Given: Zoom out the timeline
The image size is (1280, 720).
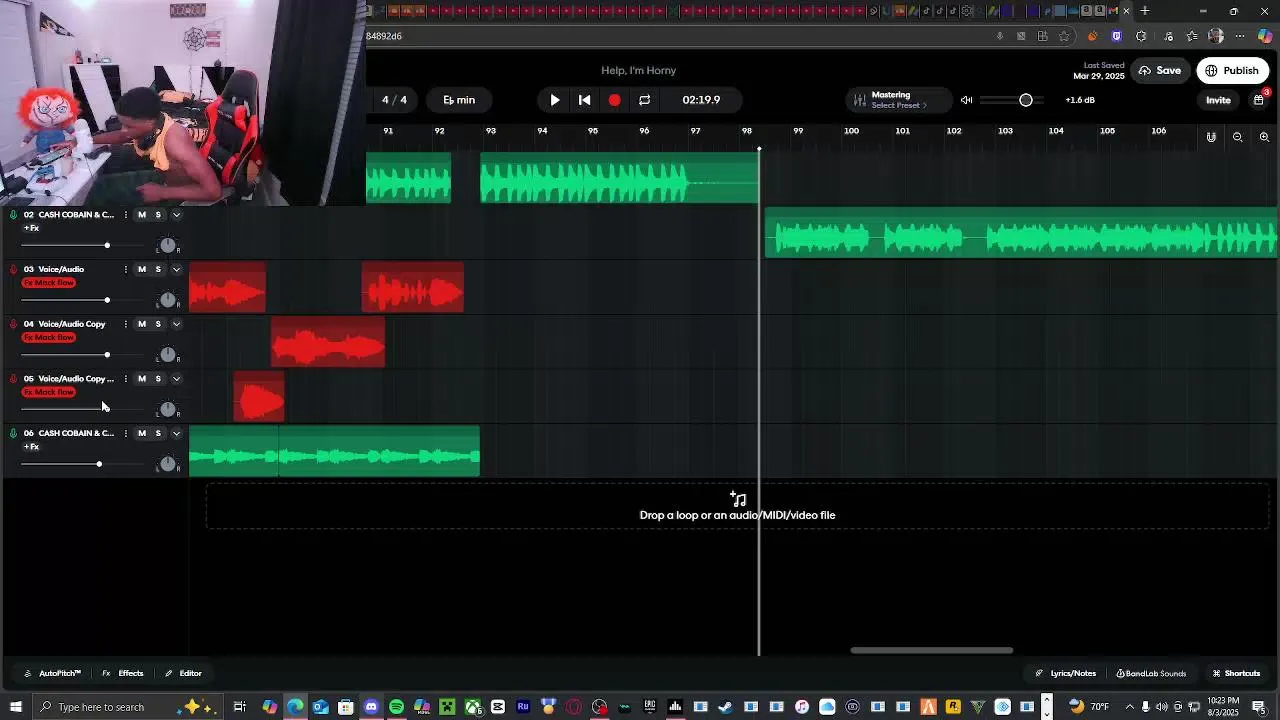Looking at the screenshot, I should 1238,137.
